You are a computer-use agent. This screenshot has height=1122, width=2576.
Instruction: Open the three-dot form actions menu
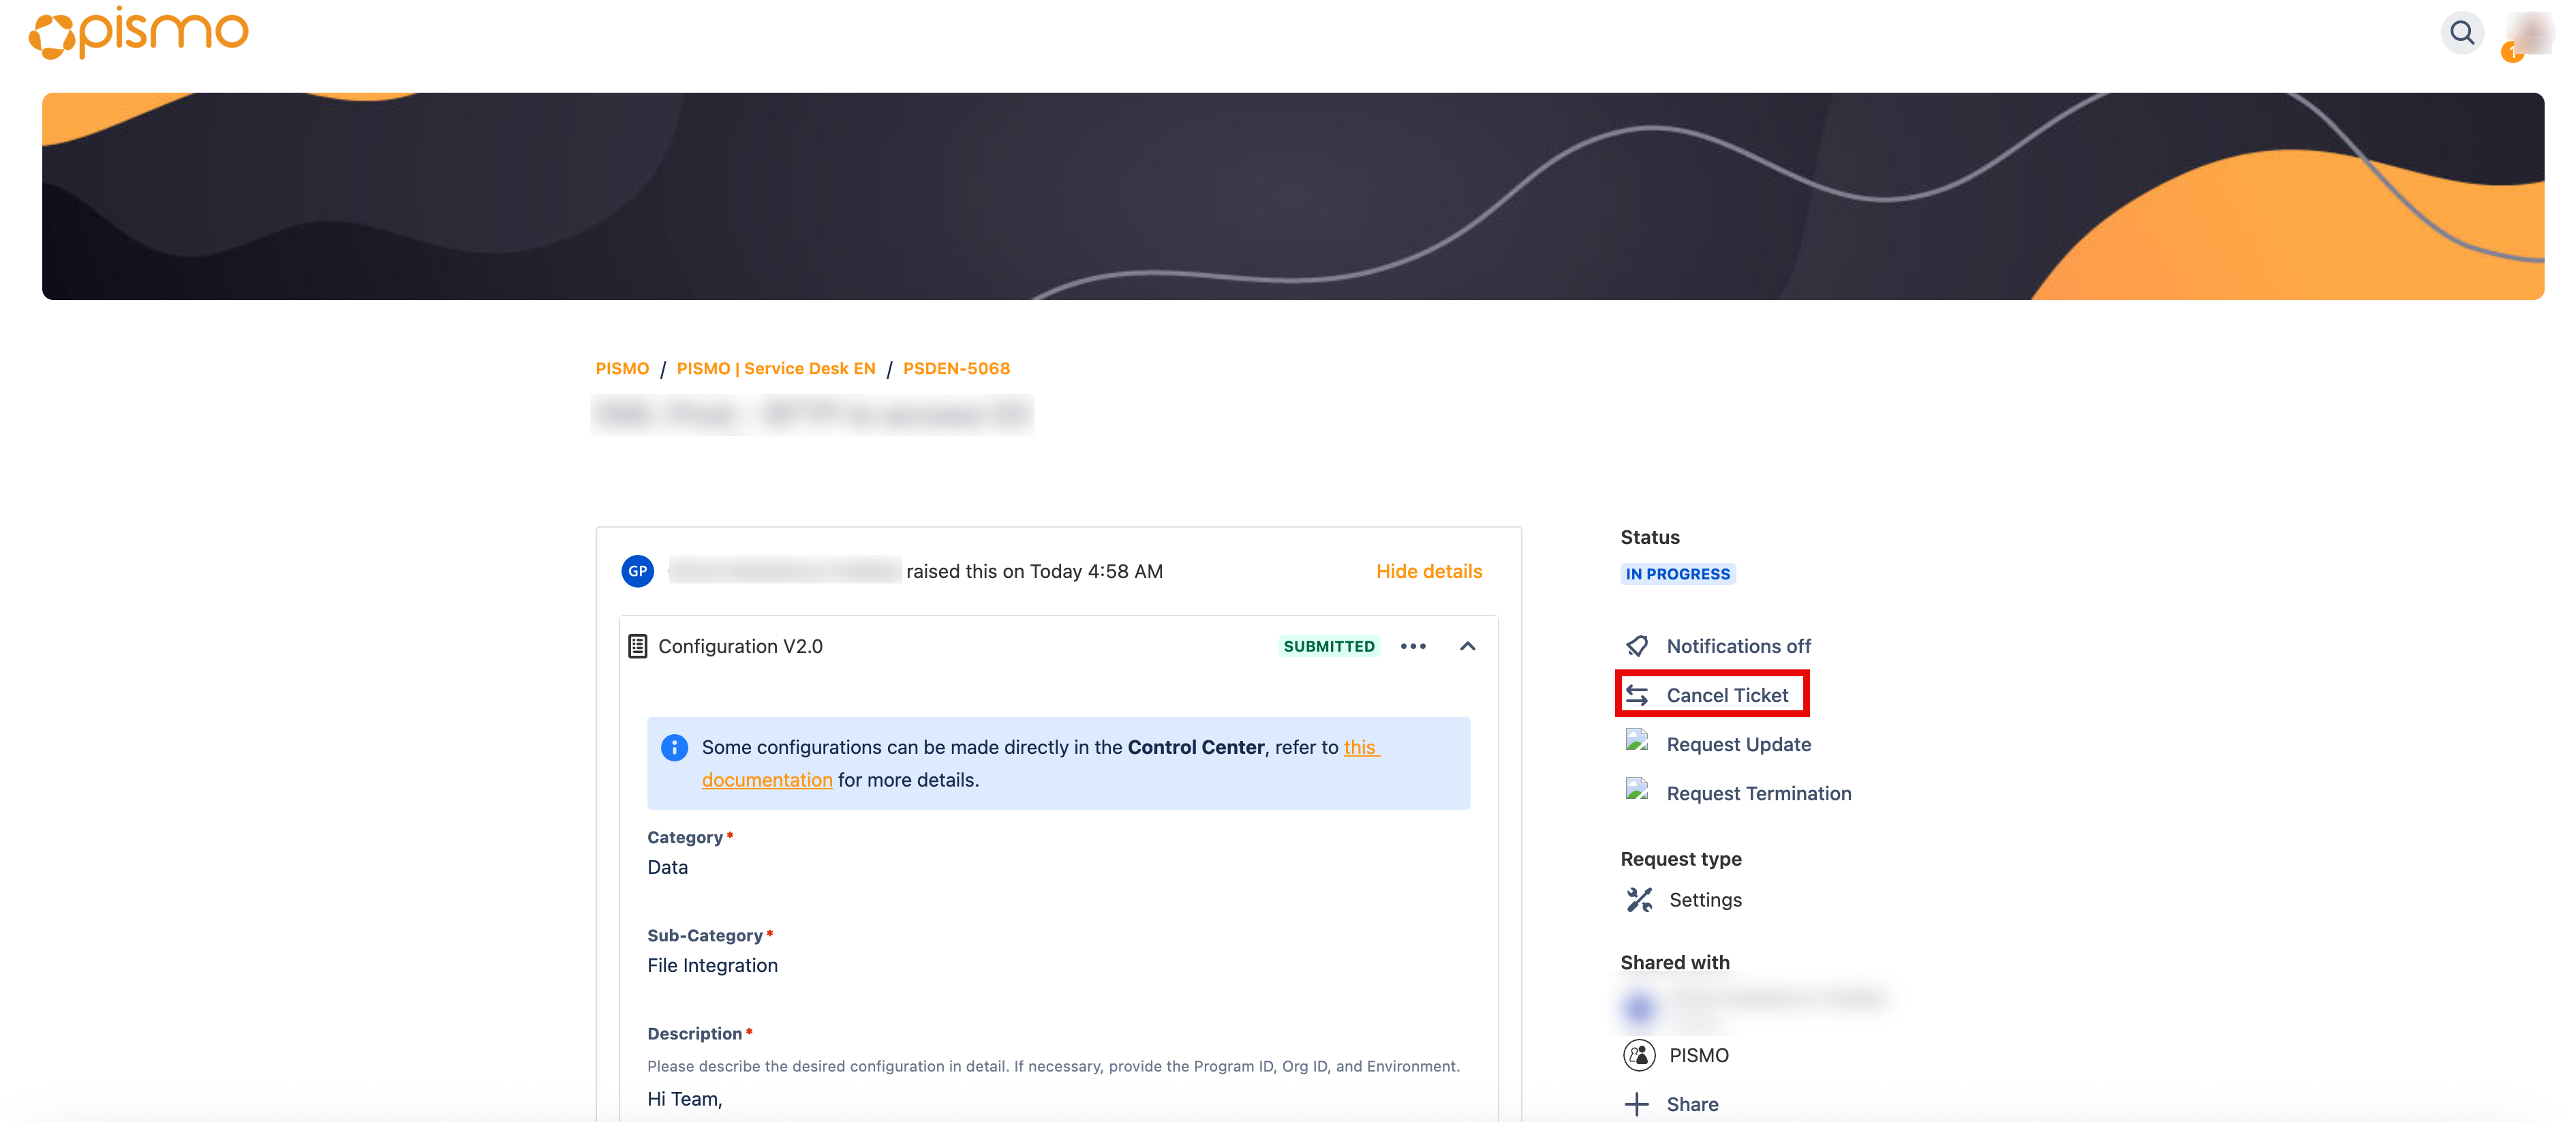click(1413, 646)
